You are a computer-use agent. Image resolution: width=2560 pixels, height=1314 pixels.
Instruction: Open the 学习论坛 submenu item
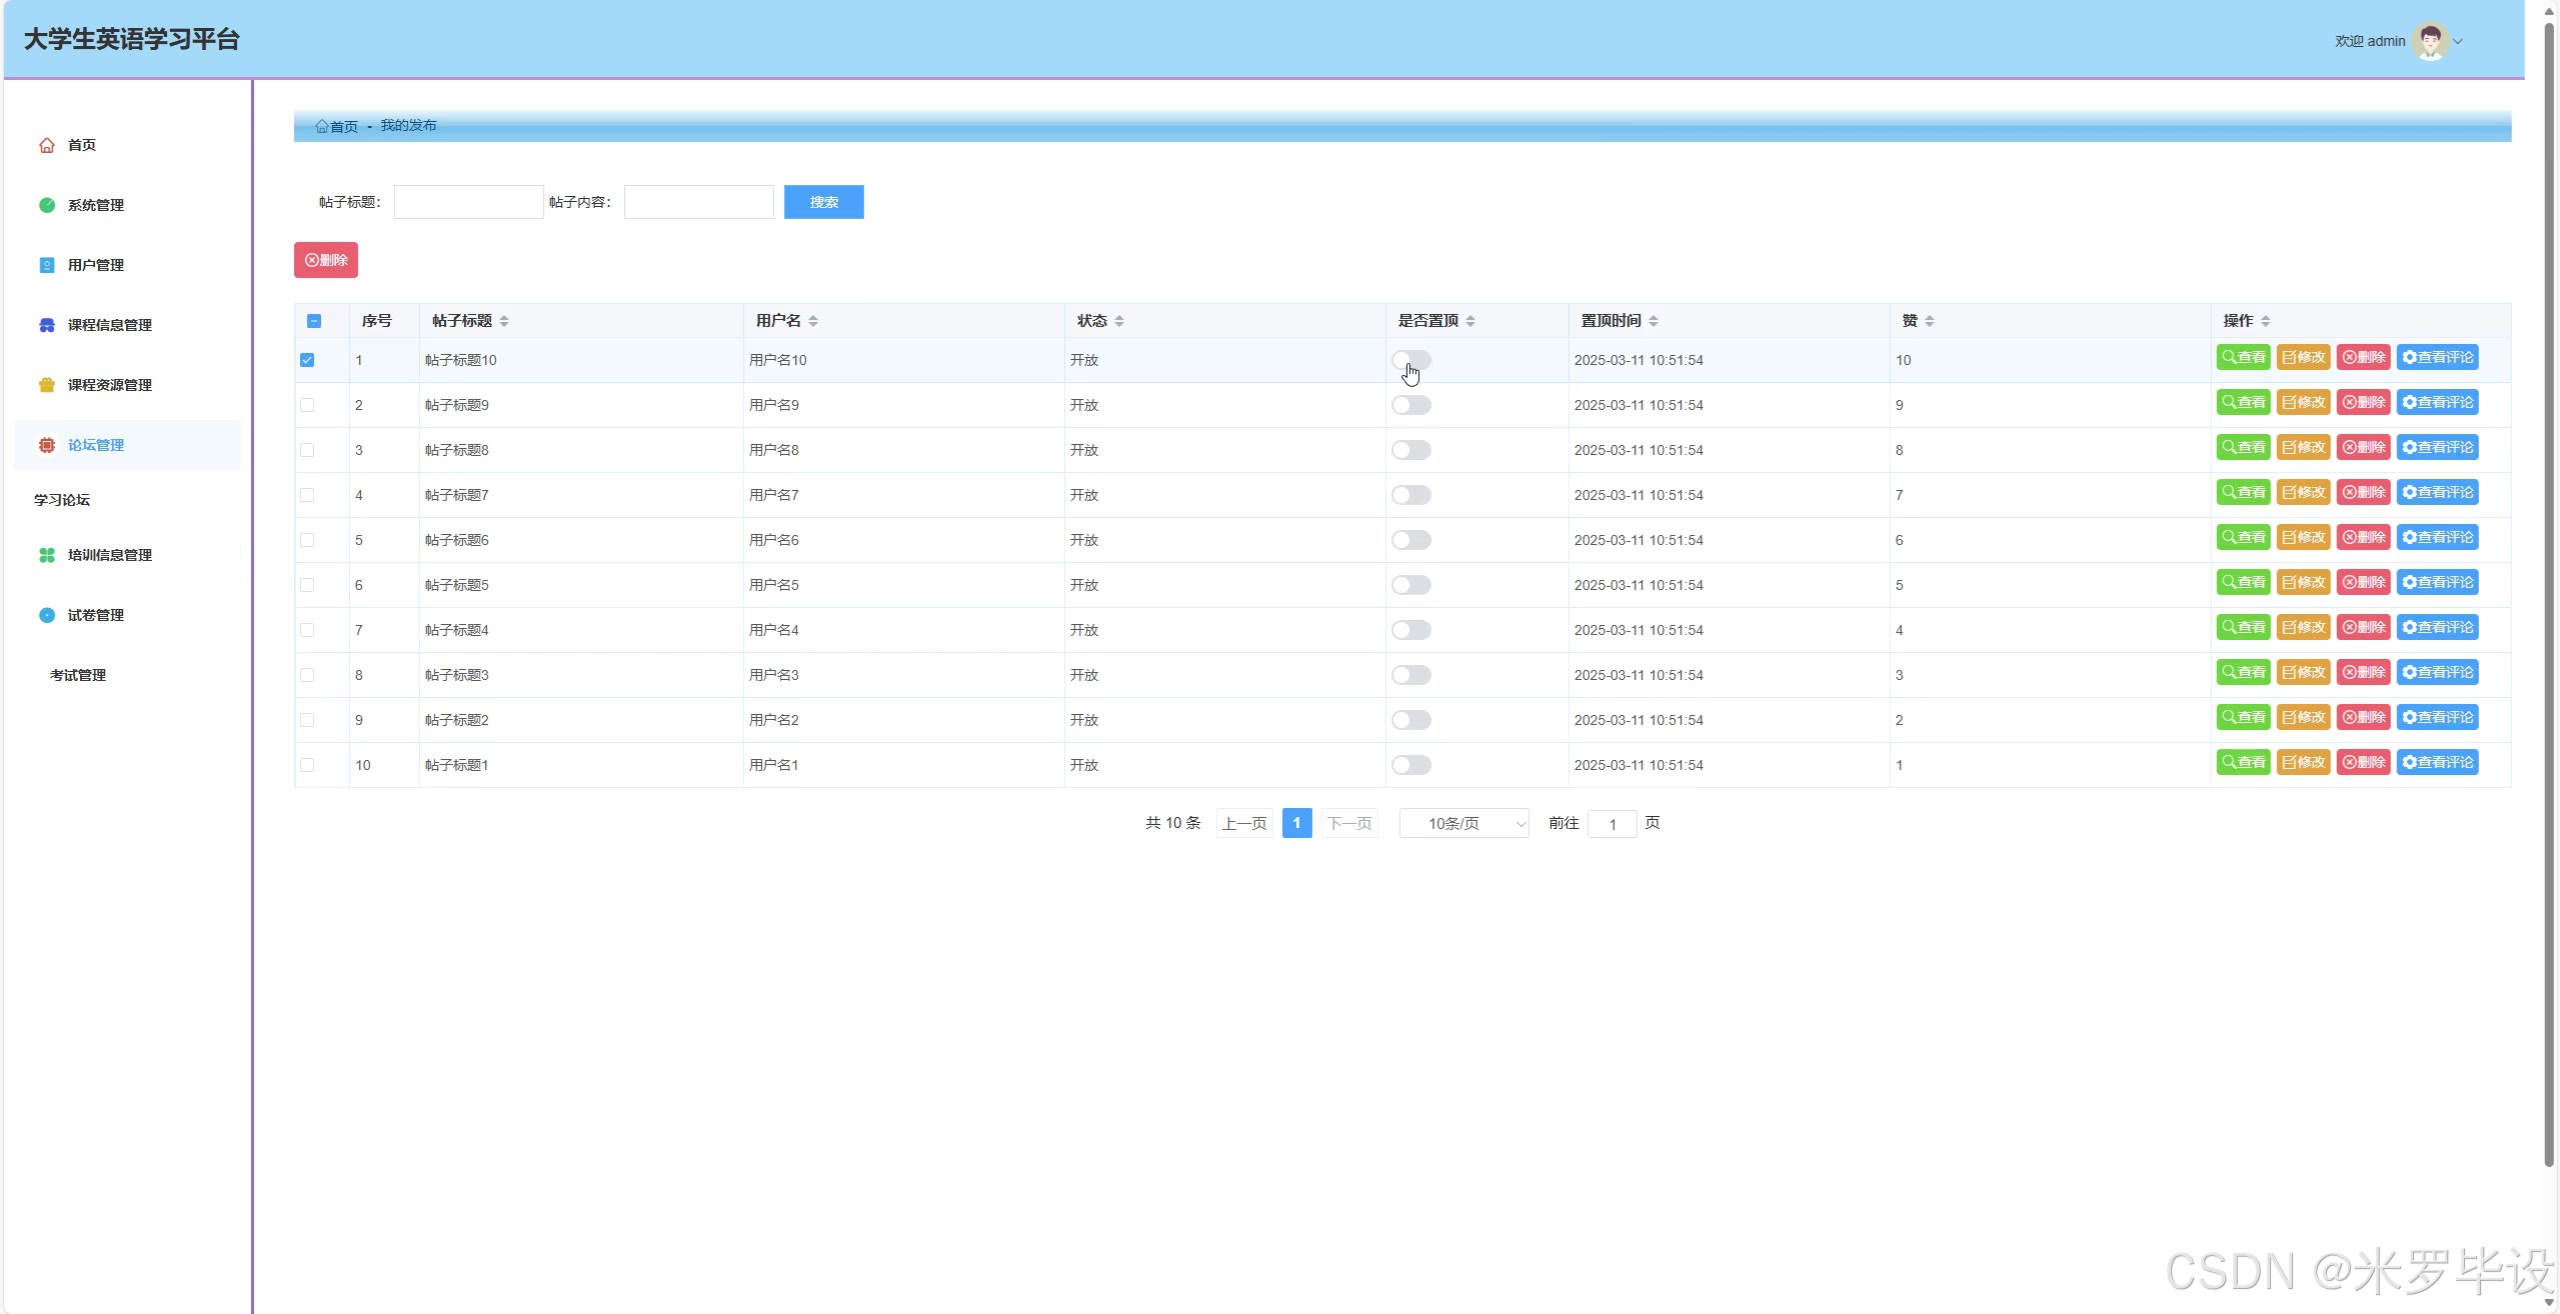[x=62, y=500]
